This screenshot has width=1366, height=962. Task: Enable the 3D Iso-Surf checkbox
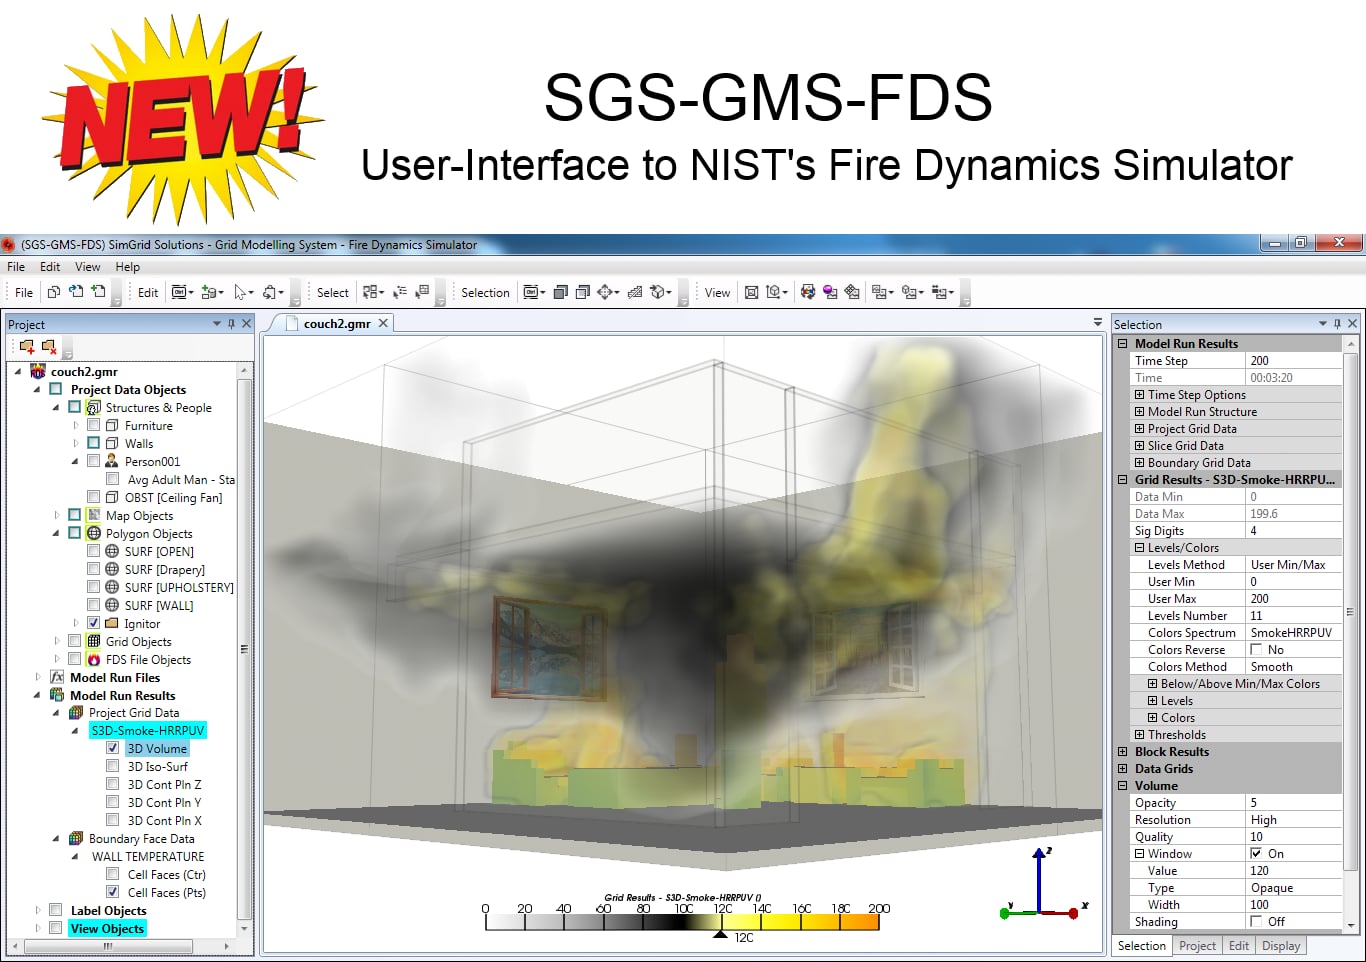(112, 766)
